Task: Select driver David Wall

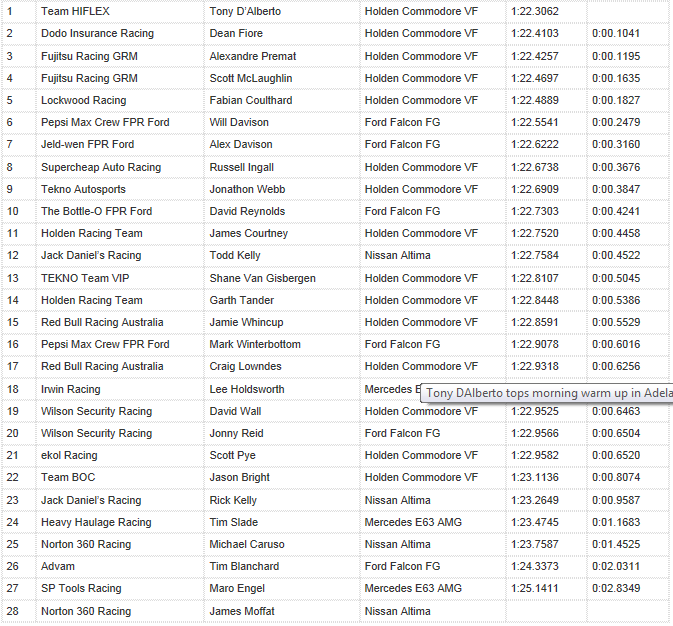Action: (x=235, y=411)
